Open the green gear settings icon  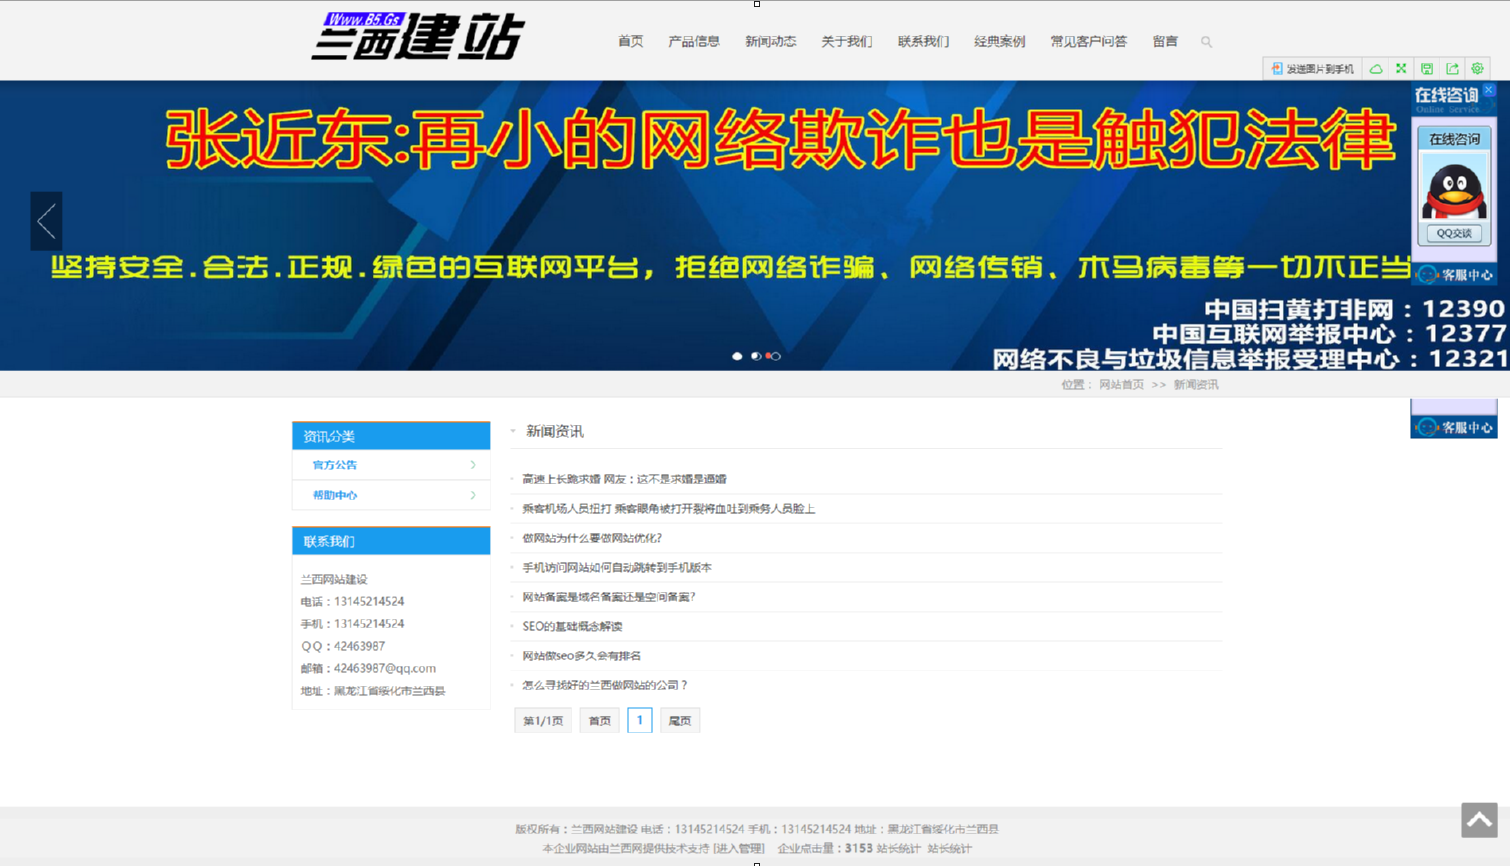[1477, 69]
